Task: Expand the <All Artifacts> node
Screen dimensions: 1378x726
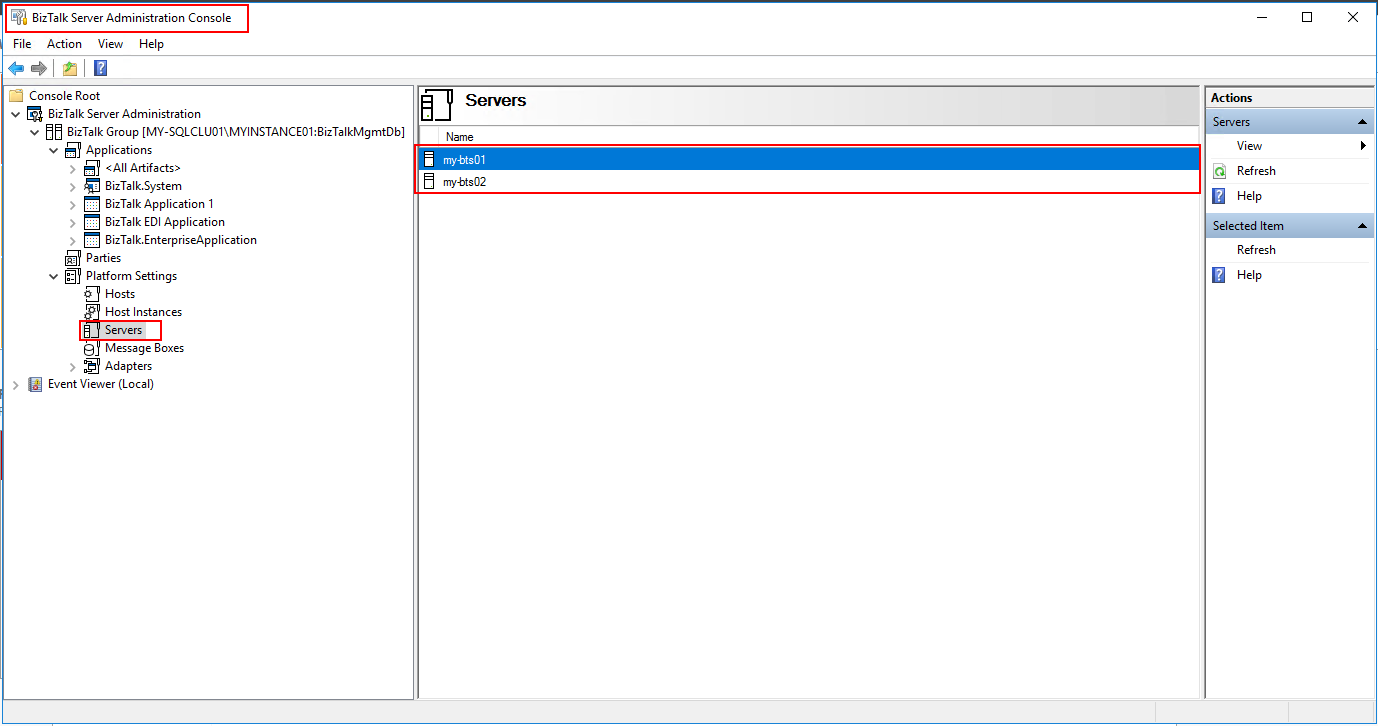Action: (72, 168)
